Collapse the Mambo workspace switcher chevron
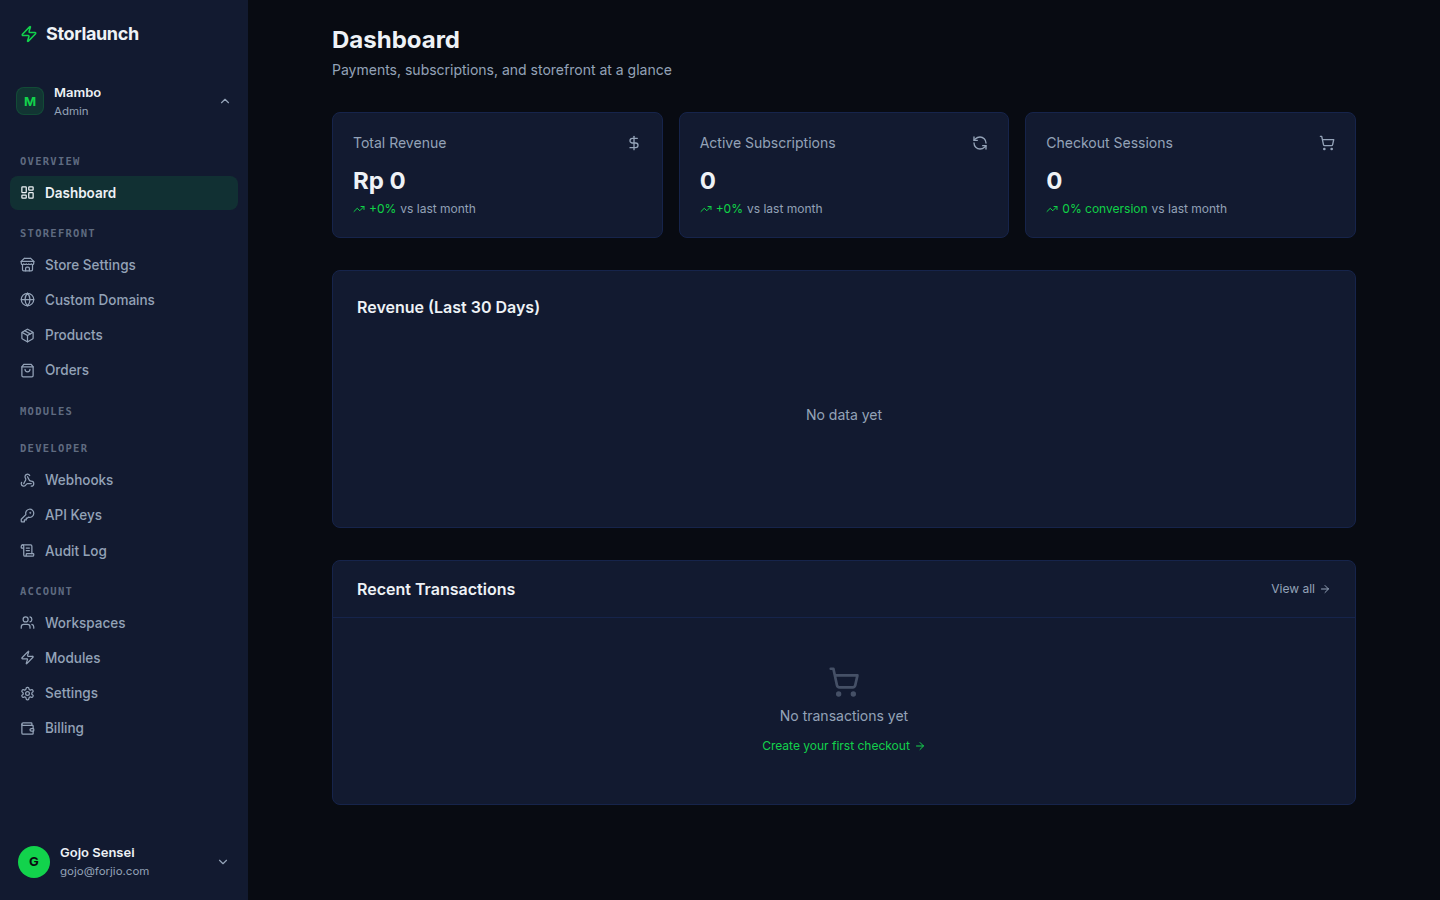The height and width of the screenshot is (900, 1440). click(x=225, y=101)
